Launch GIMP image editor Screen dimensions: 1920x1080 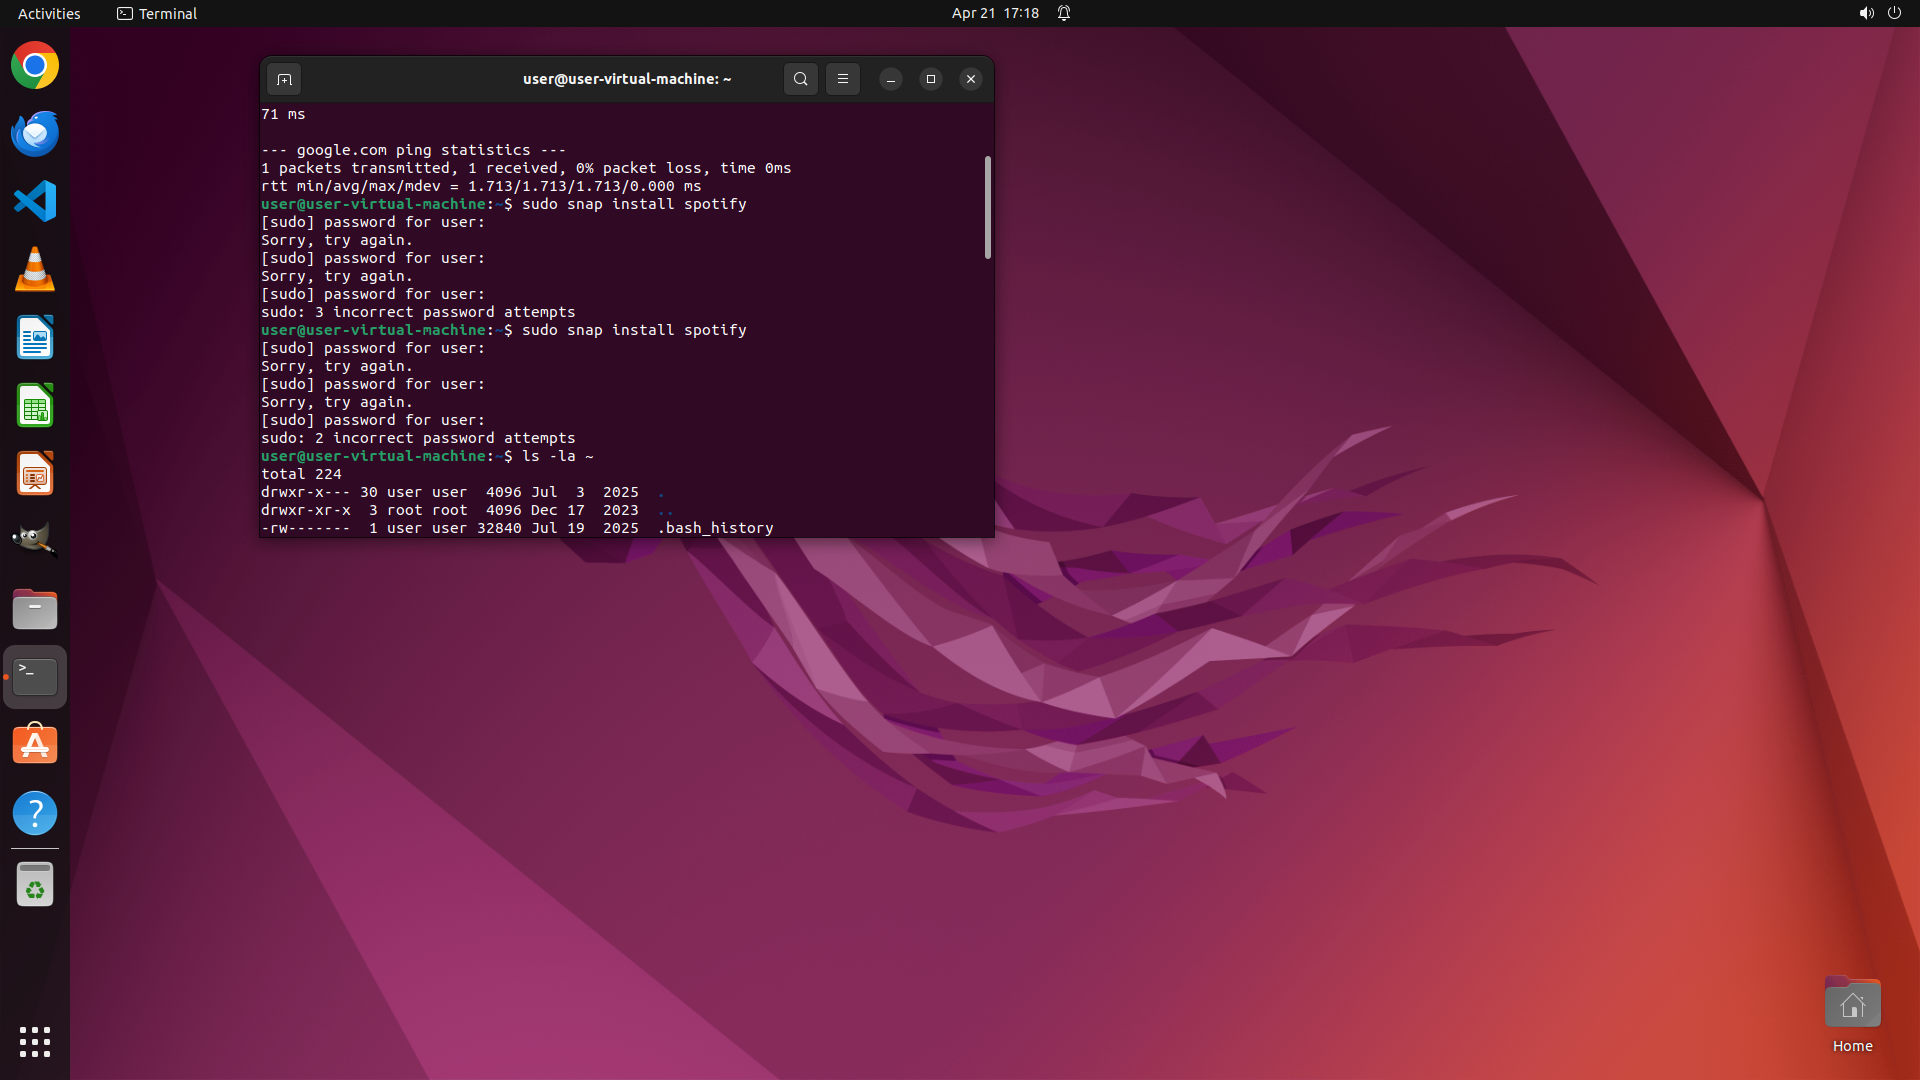coord(35,541)
